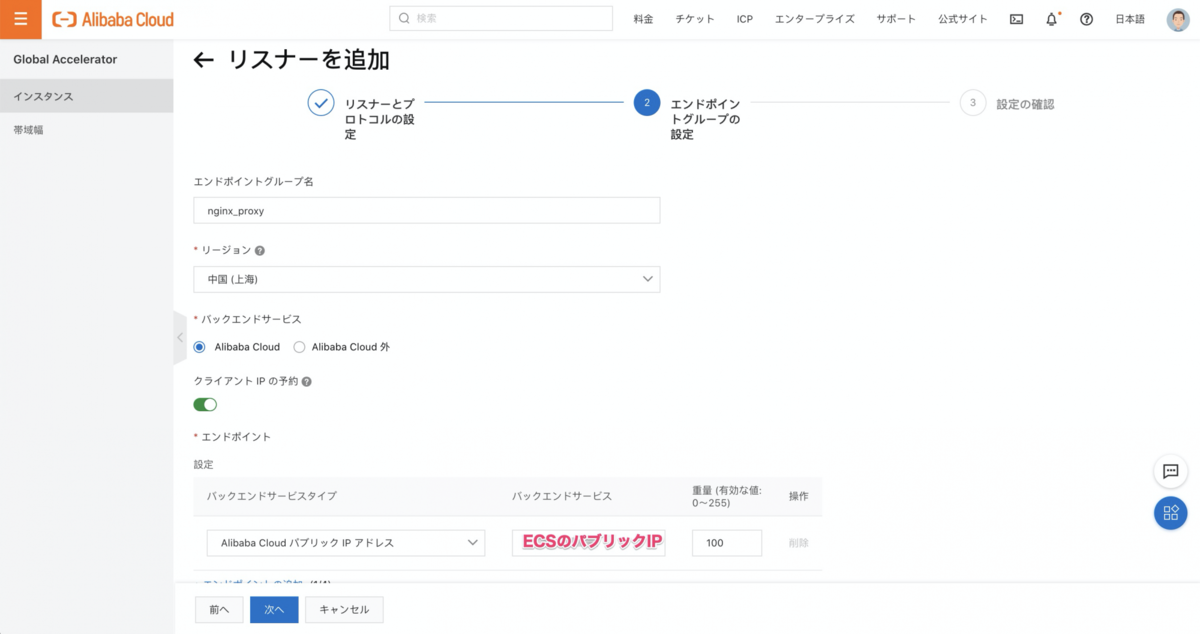Click the 重量 (有効な値: 0~255) column header

[728, 496]
